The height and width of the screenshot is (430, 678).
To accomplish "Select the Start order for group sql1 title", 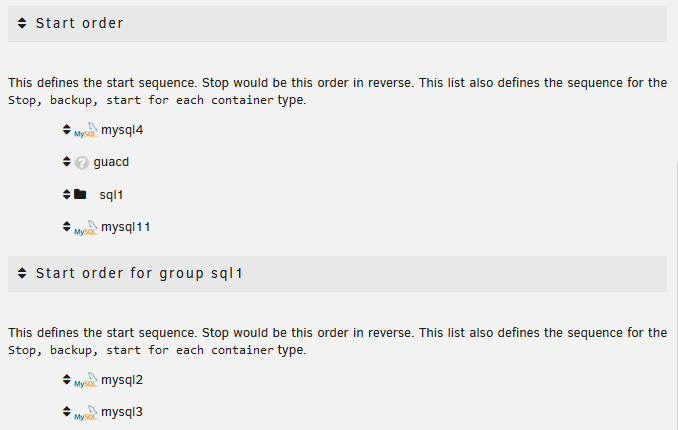I will (x=139, y=273).
